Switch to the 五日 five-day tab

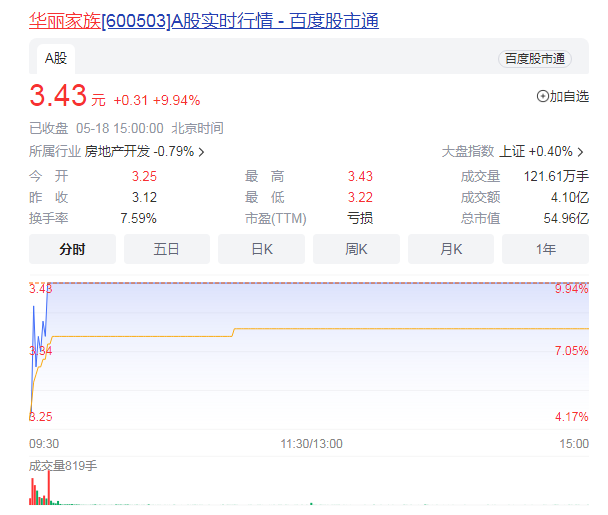[167, 249]
